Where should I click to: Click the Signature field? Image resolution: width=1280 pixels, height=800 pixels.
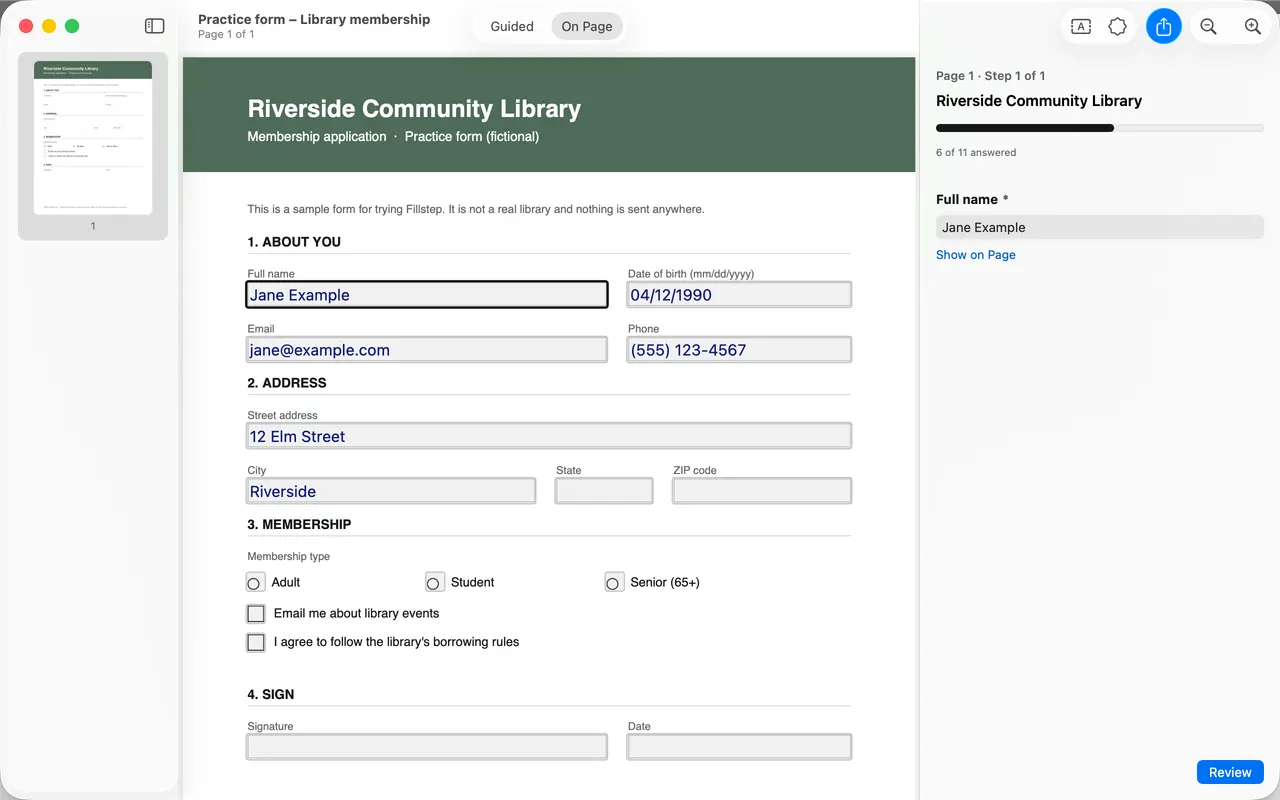pyautogui.click(x=427, y=747)
